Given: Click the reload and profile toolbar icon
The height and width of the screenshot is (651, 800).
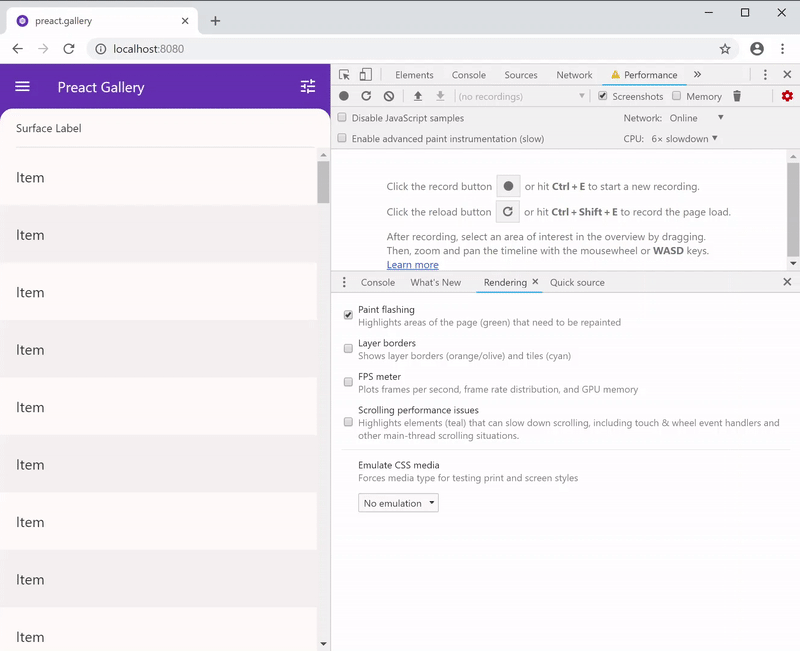Looking at the screenshot, I should (x=366, y=96).
